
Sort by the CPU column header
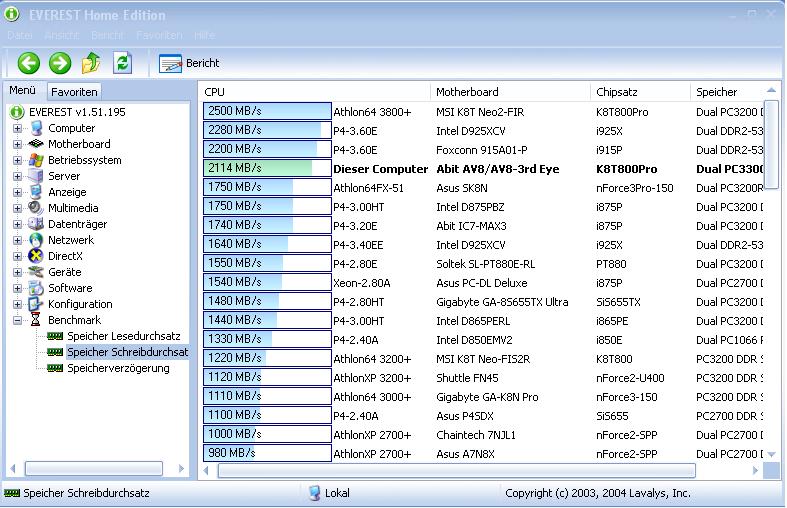point(315,92)
